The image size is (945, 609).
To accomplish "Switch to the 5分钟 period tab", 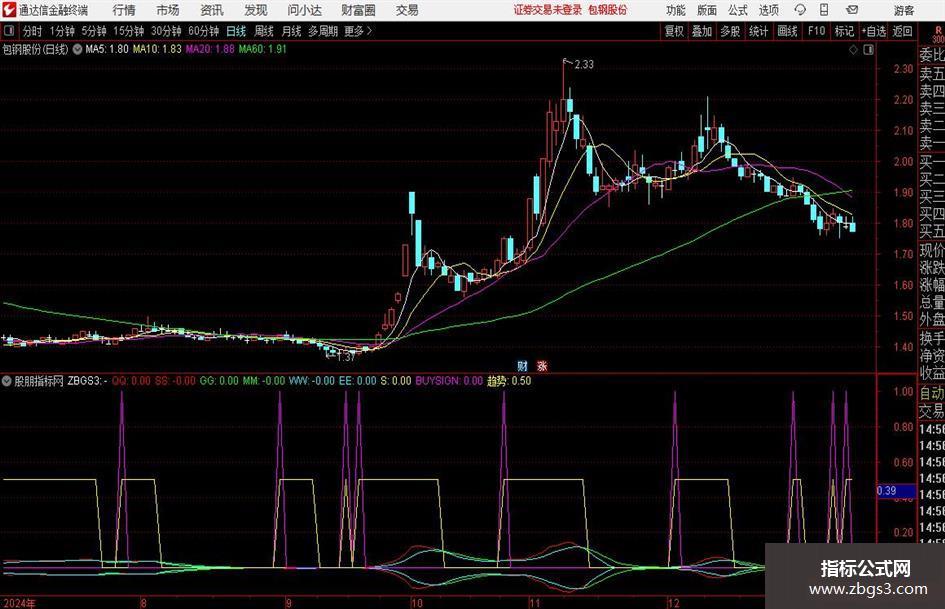I will tap(93, 31).
